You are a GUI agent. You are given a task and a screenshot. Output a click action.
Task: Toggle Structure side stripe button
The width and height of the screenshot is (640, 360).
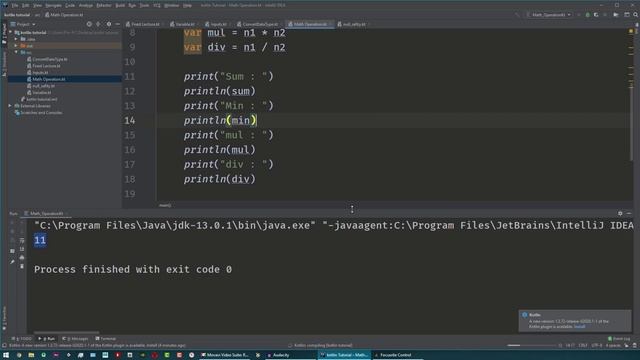[x=4, y=64]
